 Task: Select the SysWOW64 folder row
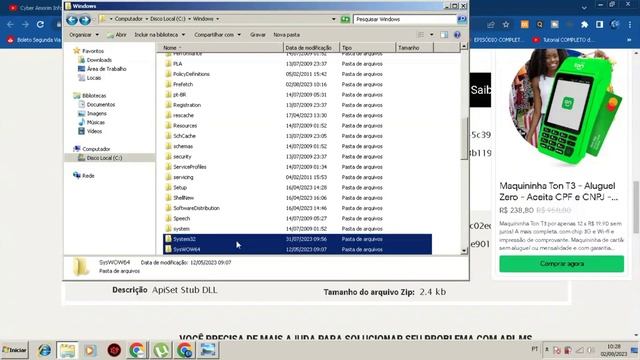(297, 249)
